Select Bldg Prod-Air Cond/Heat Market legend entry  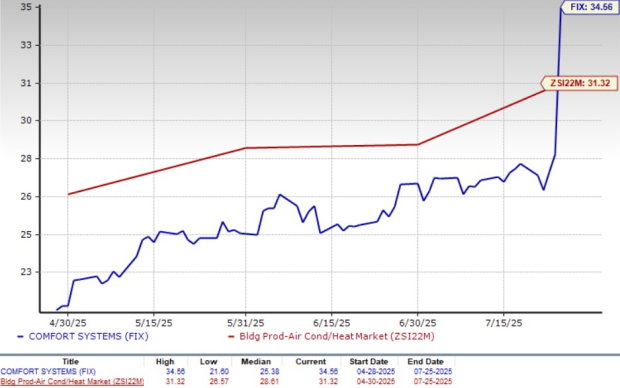tap(331, 336)
